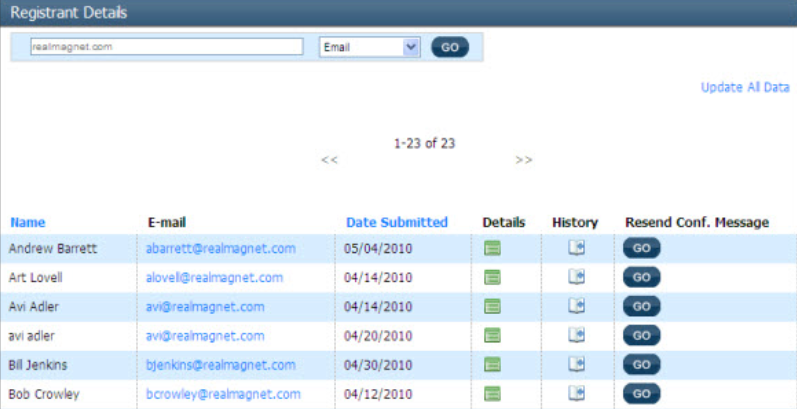Select the Andrew Barrett name cell
Image resolution: width=797 pixels, height=409 pixels.
pyautogui.click(x=53, y=249)
